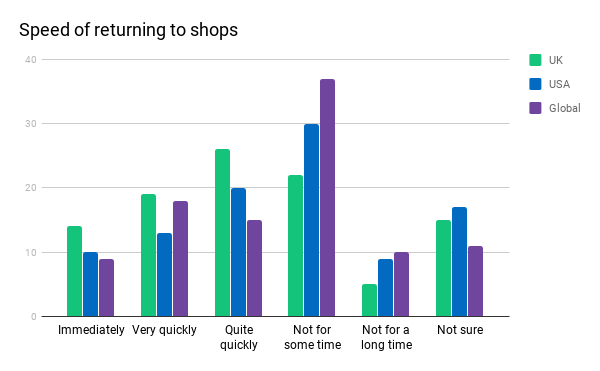Image resolution: width=600 pixels, height=371 pixels.
Task: Click the chart title Speed of returning to shops
Action: pyautogui.click(x=128, y=30)
